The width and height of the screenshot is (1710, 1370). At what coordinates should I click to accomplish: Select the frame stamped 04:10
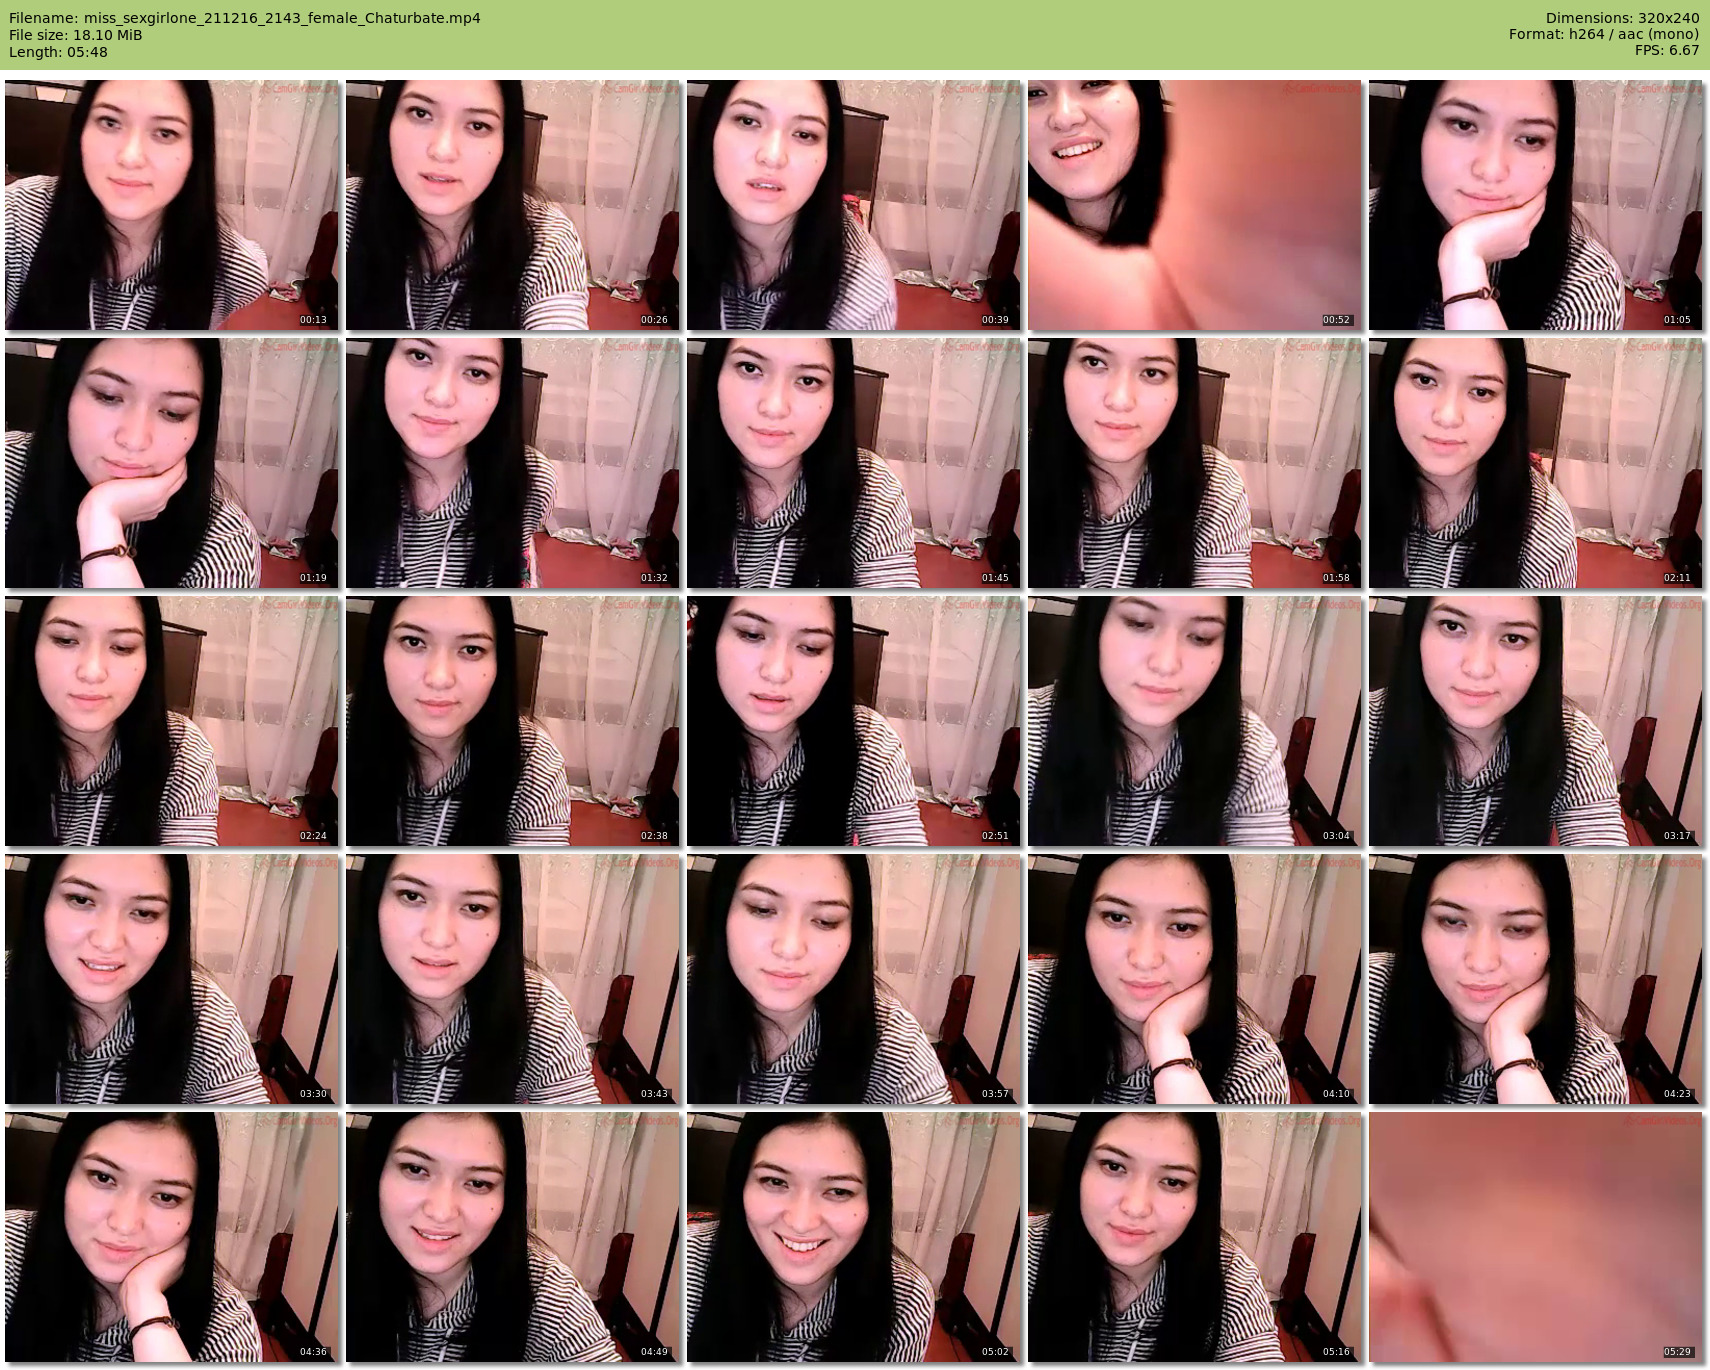click(x=1195, y=979)
